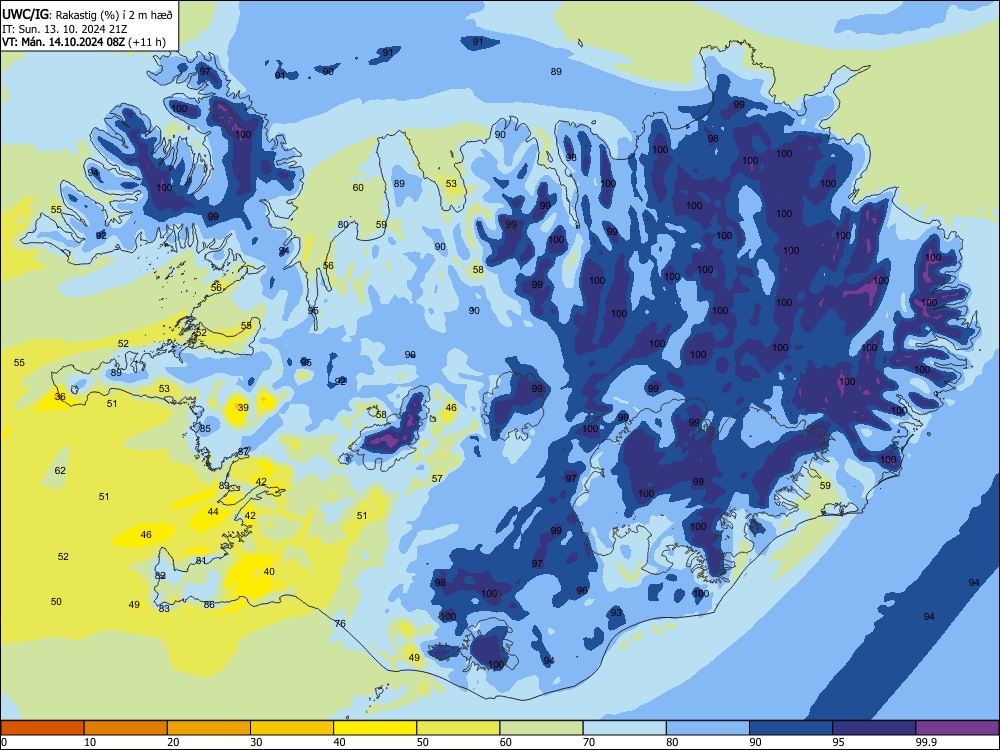
Task: Click the '81' humidity value on the map
Action: (x=201, y=561)
